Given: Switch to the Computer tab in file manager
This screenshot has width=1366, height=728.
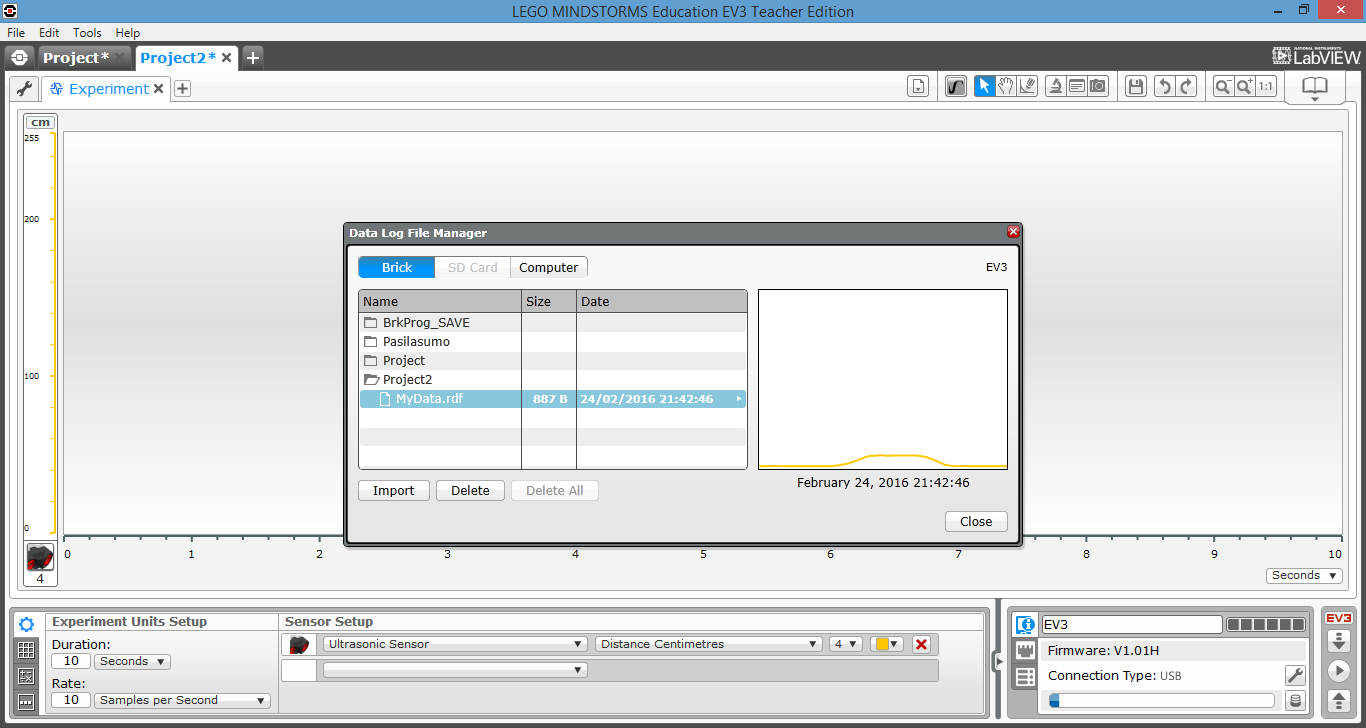Looking at the screenshot, I should click(x=548, y=267).
